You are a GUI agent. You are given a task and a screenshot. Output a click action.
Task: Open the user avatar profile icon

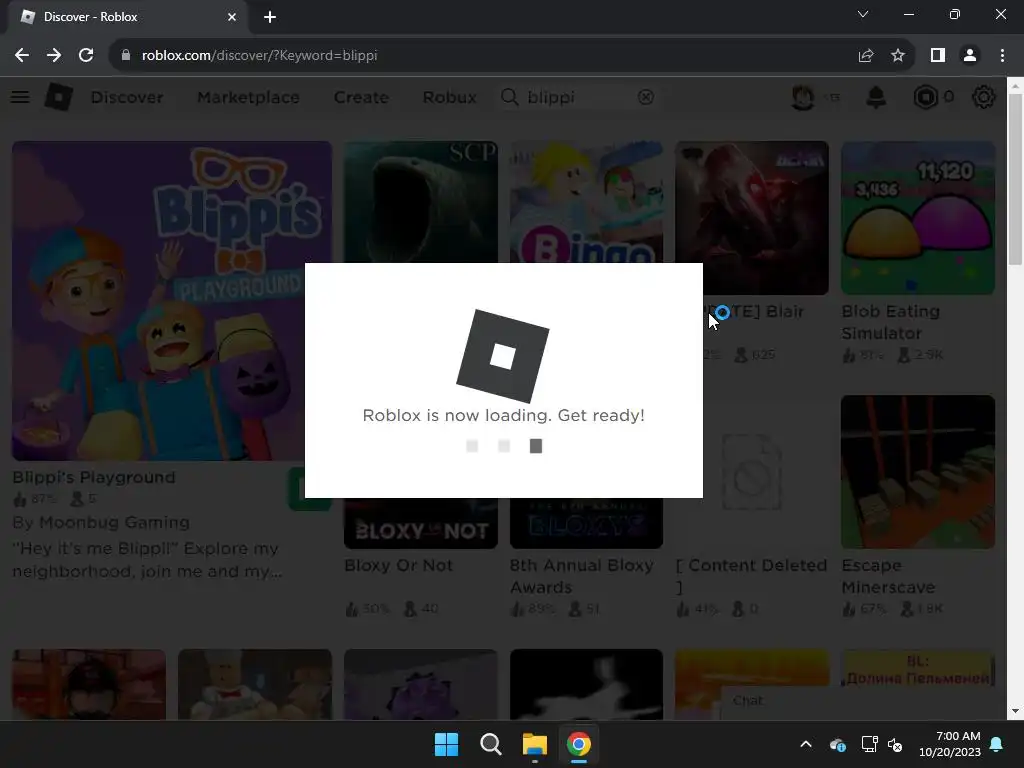click(803, 97)
